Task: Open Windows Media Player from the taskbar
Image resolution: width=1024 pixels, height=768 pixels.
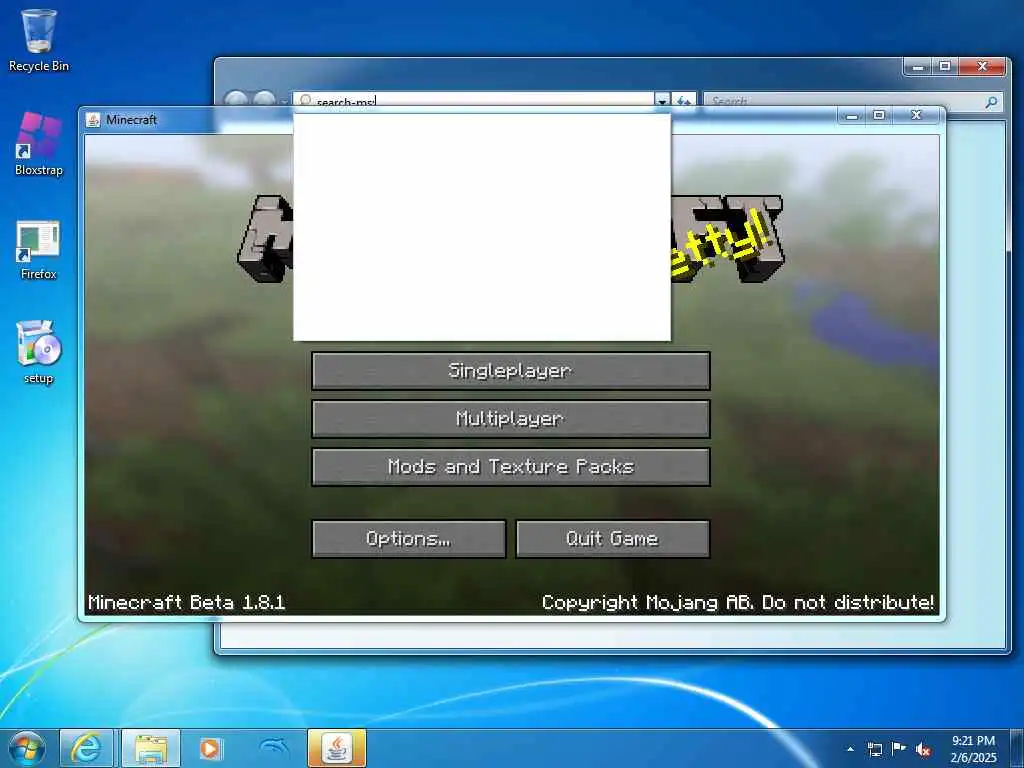Action: click(x=210, y=748)
